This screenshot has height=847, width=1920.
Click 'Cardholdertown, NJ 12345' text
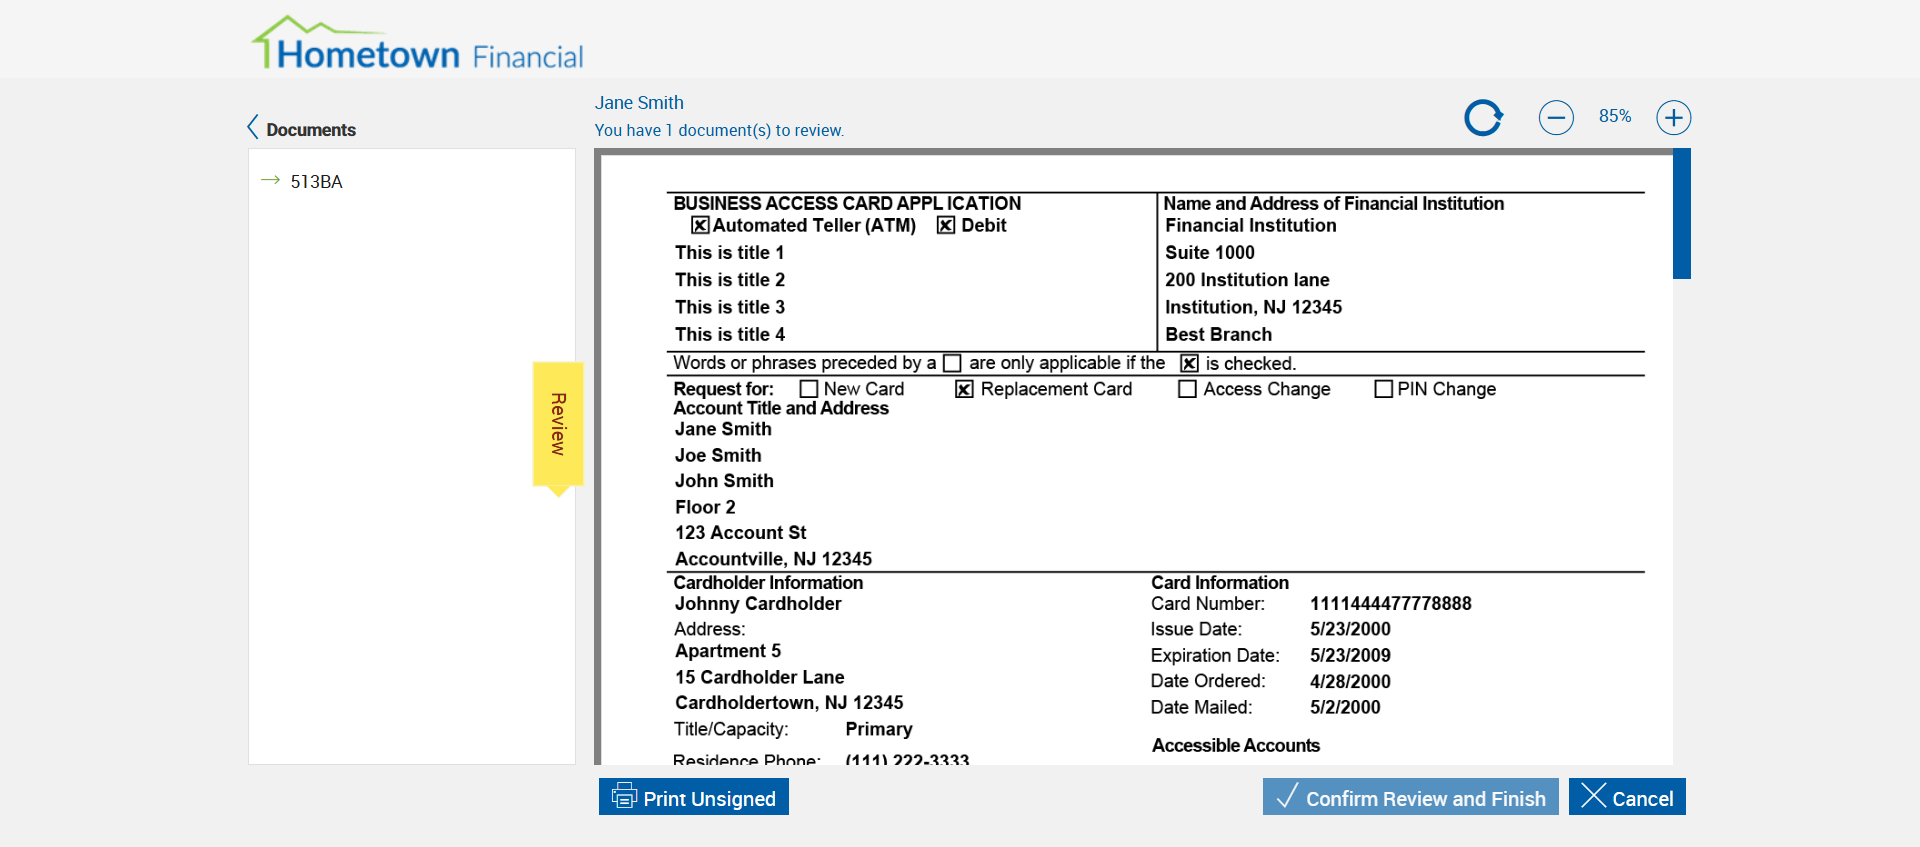[x=789, y=703]
